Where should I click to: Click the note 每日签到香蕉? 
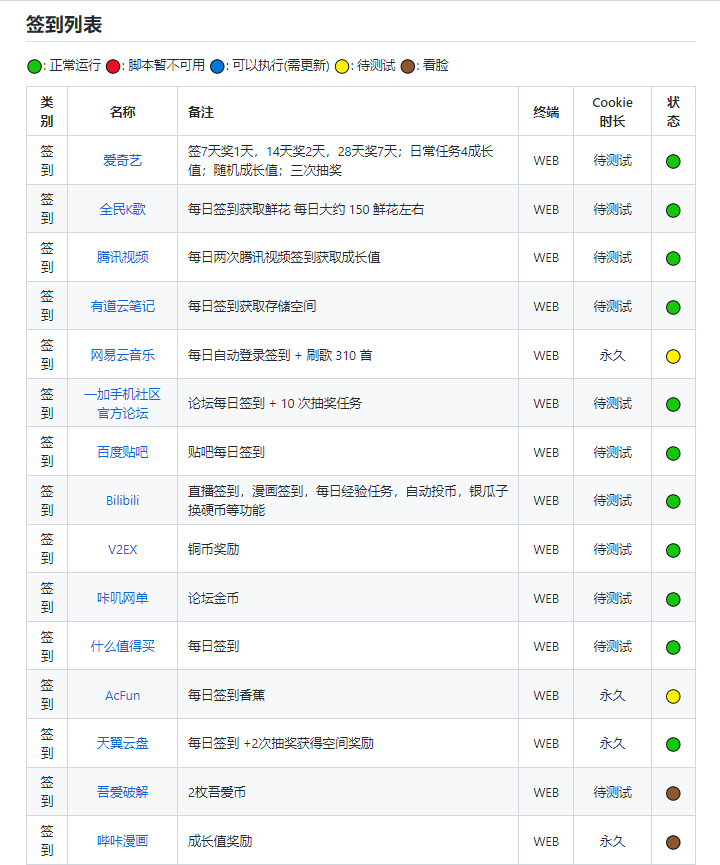(226, 695)
